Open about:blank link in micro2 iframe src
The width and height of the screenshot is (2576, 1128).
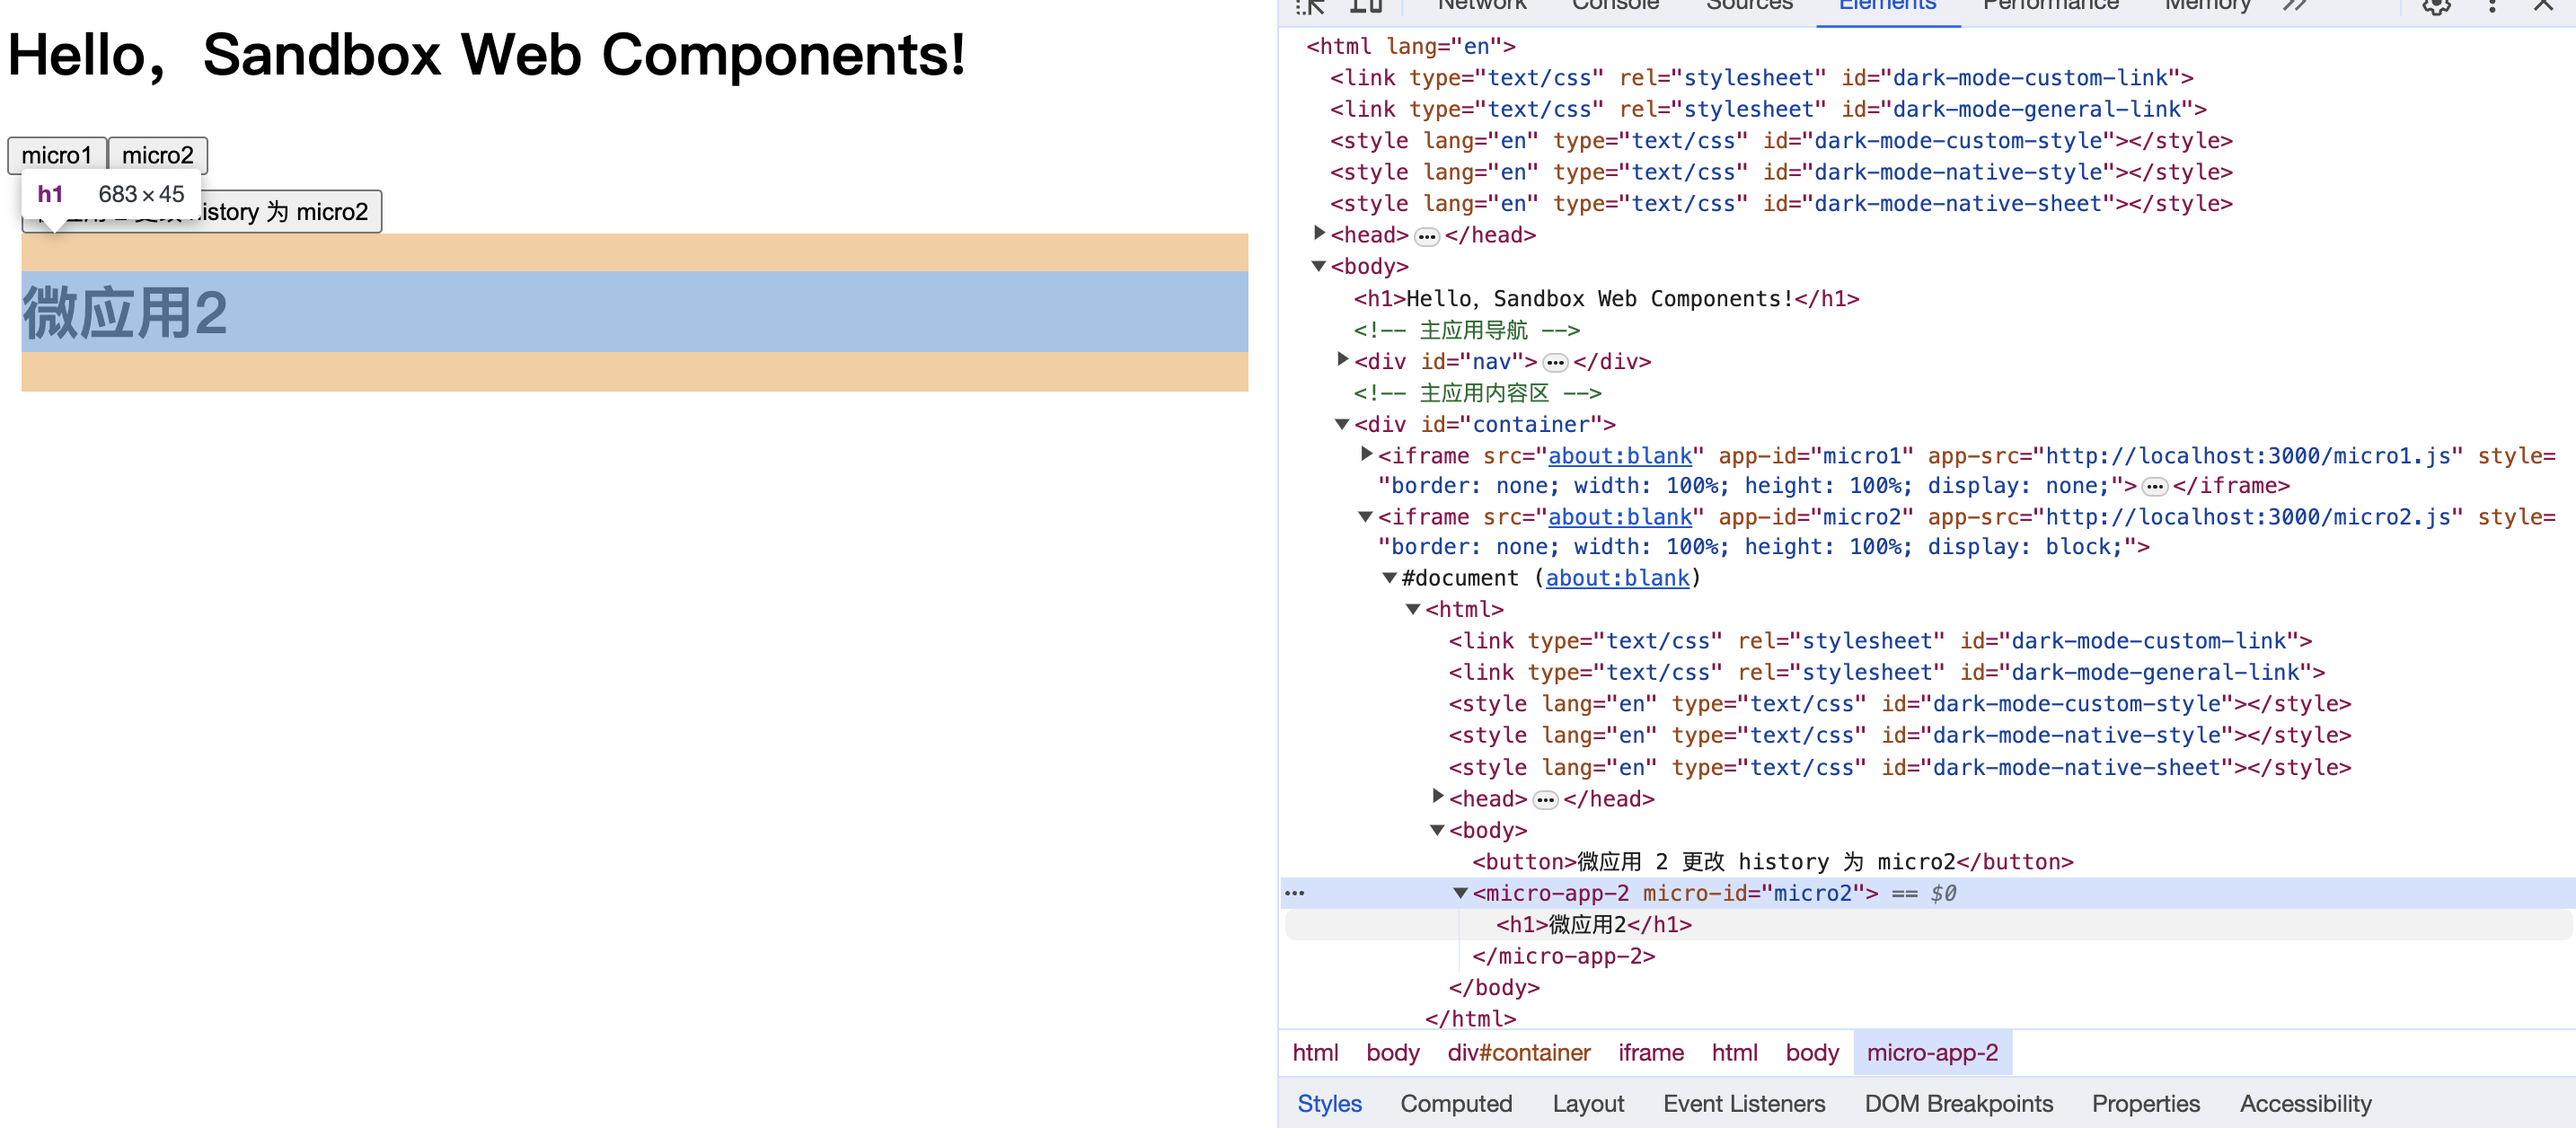[x=1619, y=517]
